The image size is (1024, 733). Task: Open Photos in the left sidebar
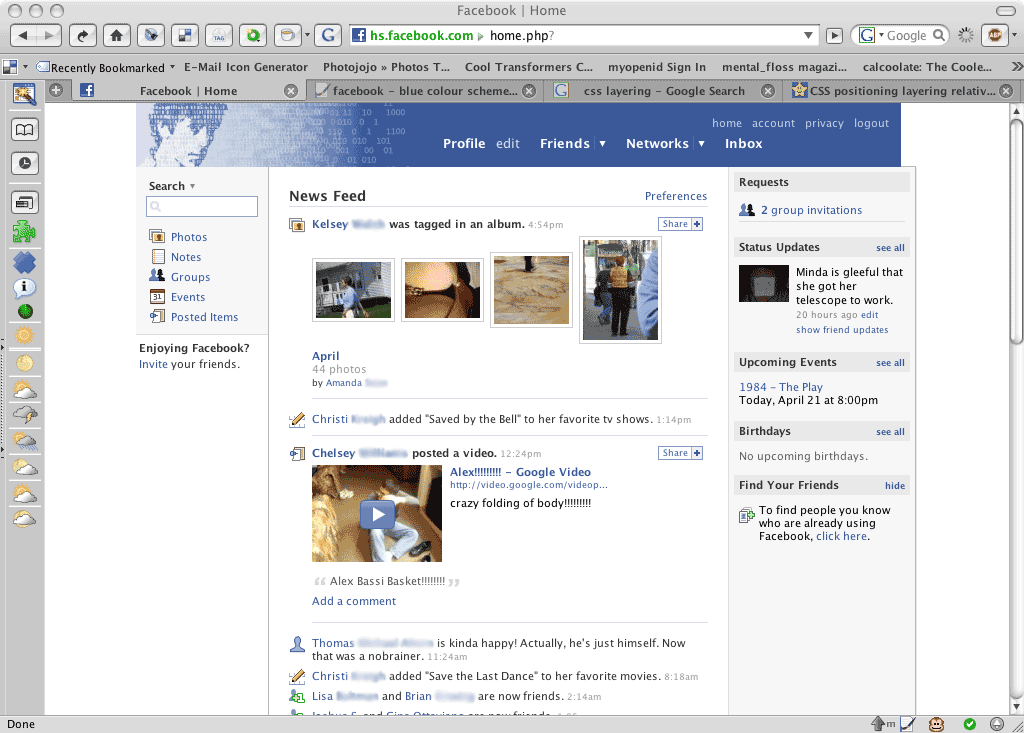[x=189, y=237]
